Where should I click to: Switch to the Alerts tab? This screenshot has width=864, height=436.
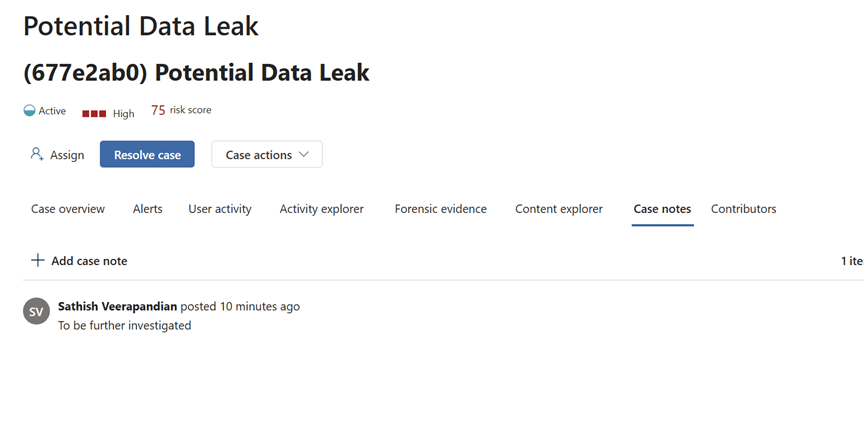tap(148, 209)
